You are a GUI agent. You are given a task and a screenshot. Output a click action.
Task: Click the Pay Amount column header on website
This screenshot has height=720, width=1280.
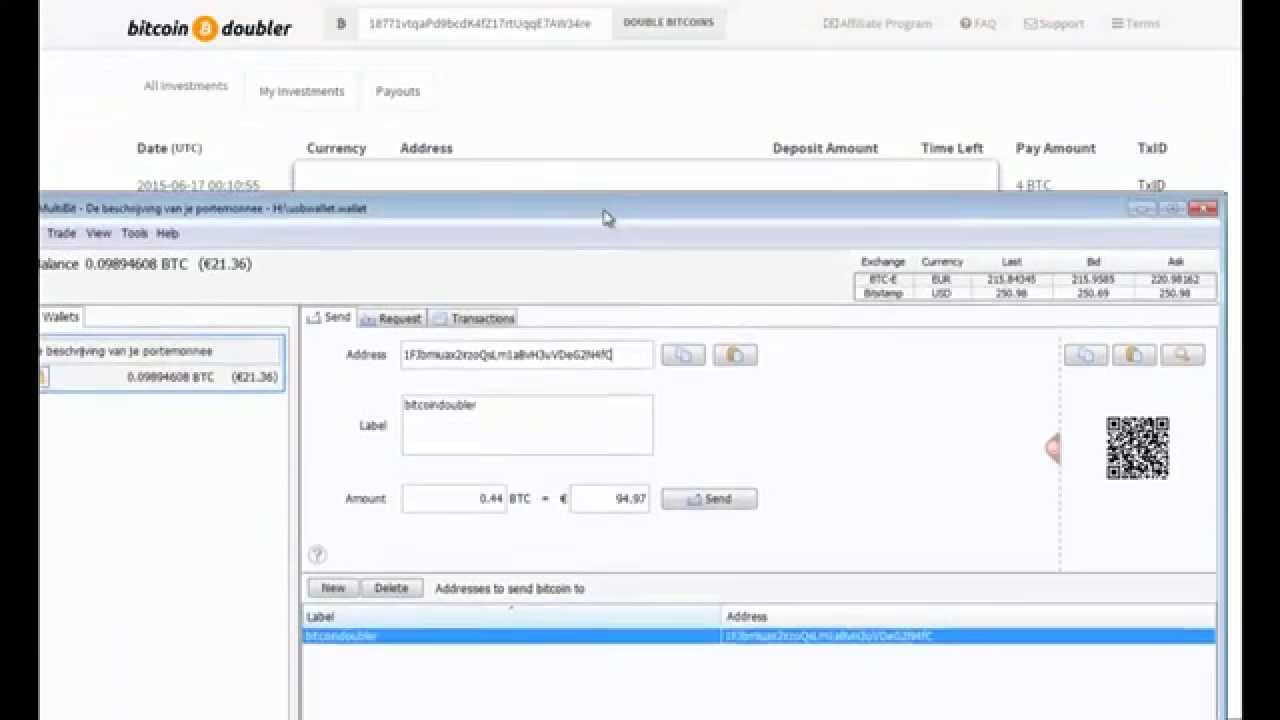(1056, 148)
